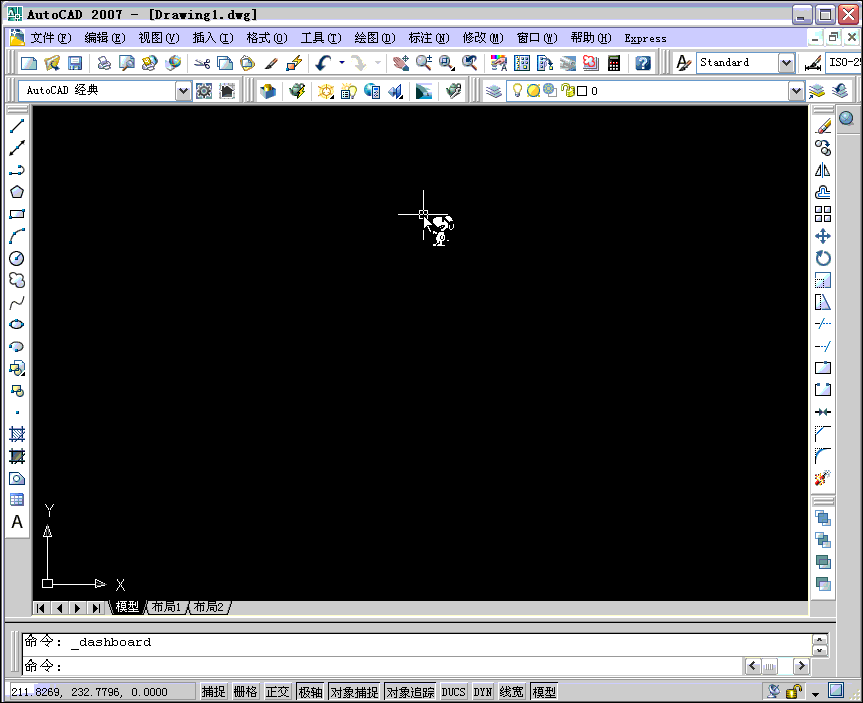This screenshot has width=863, height=703.
Task: Select the Line tool in the Draw toolbar
Action: (x=17, y=125)
